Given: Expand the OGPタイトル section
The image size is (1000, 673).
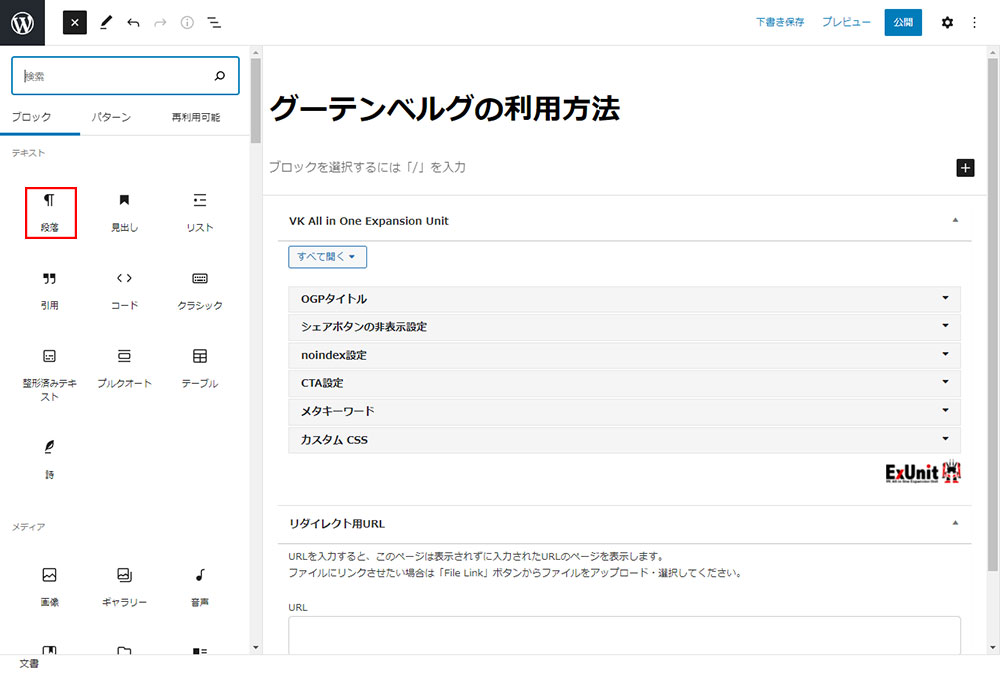Looking at the screenshot, I should coord(624,299).
